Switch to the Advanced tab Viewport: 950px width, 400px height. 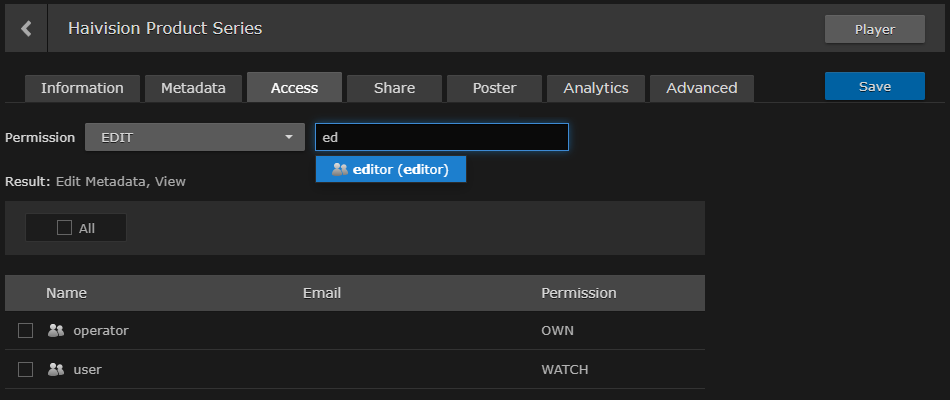[701, 88]
